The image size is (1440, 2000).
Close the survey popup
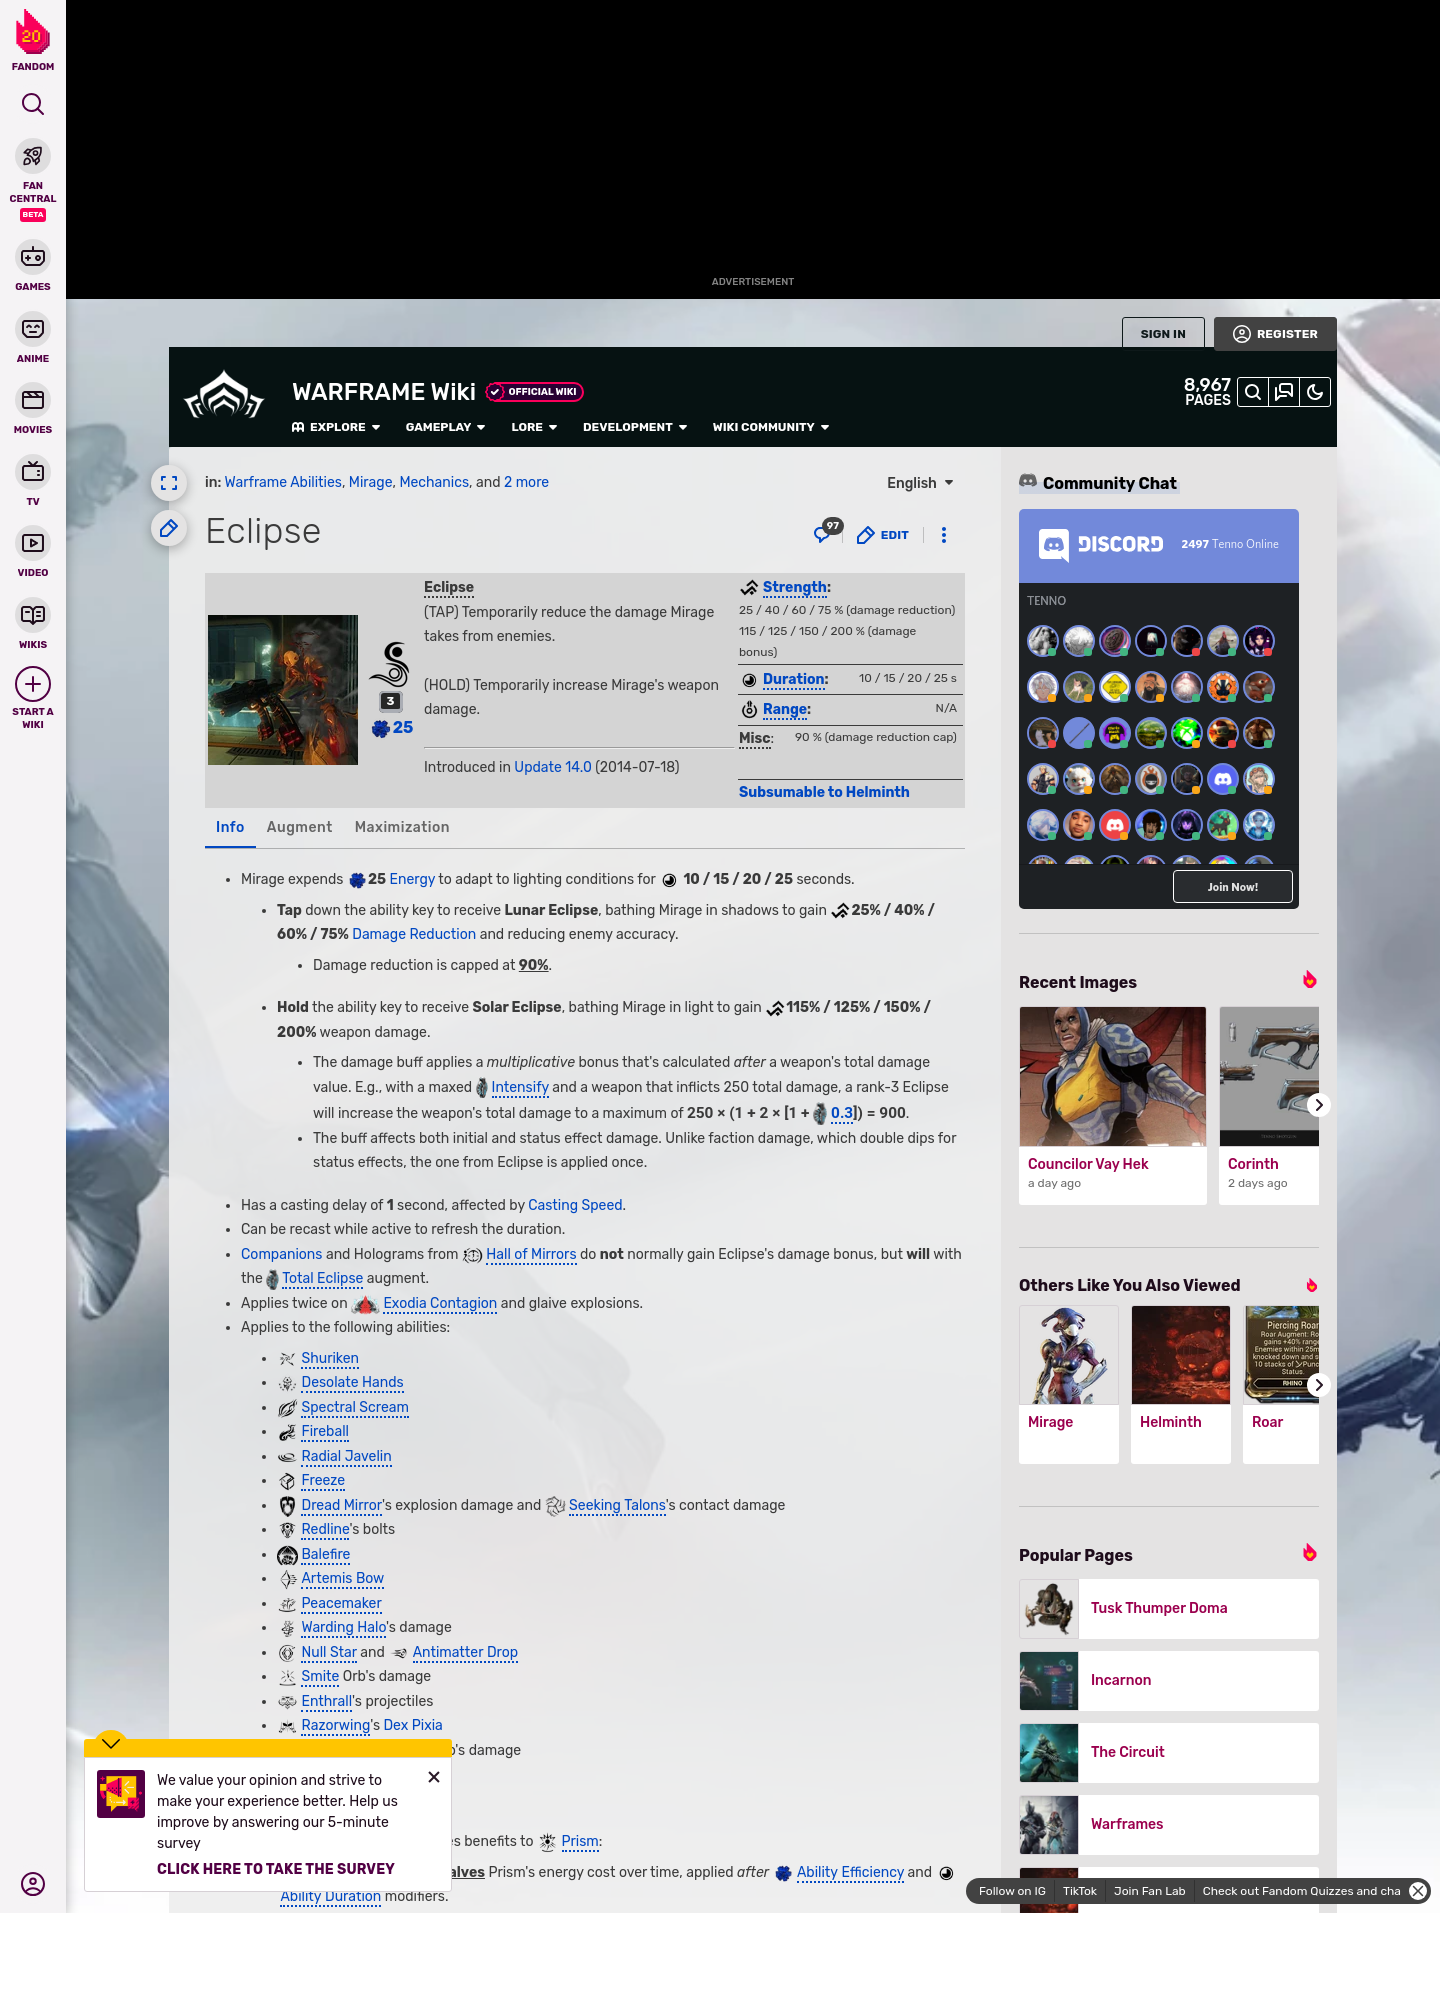[x=434, y=1777]
